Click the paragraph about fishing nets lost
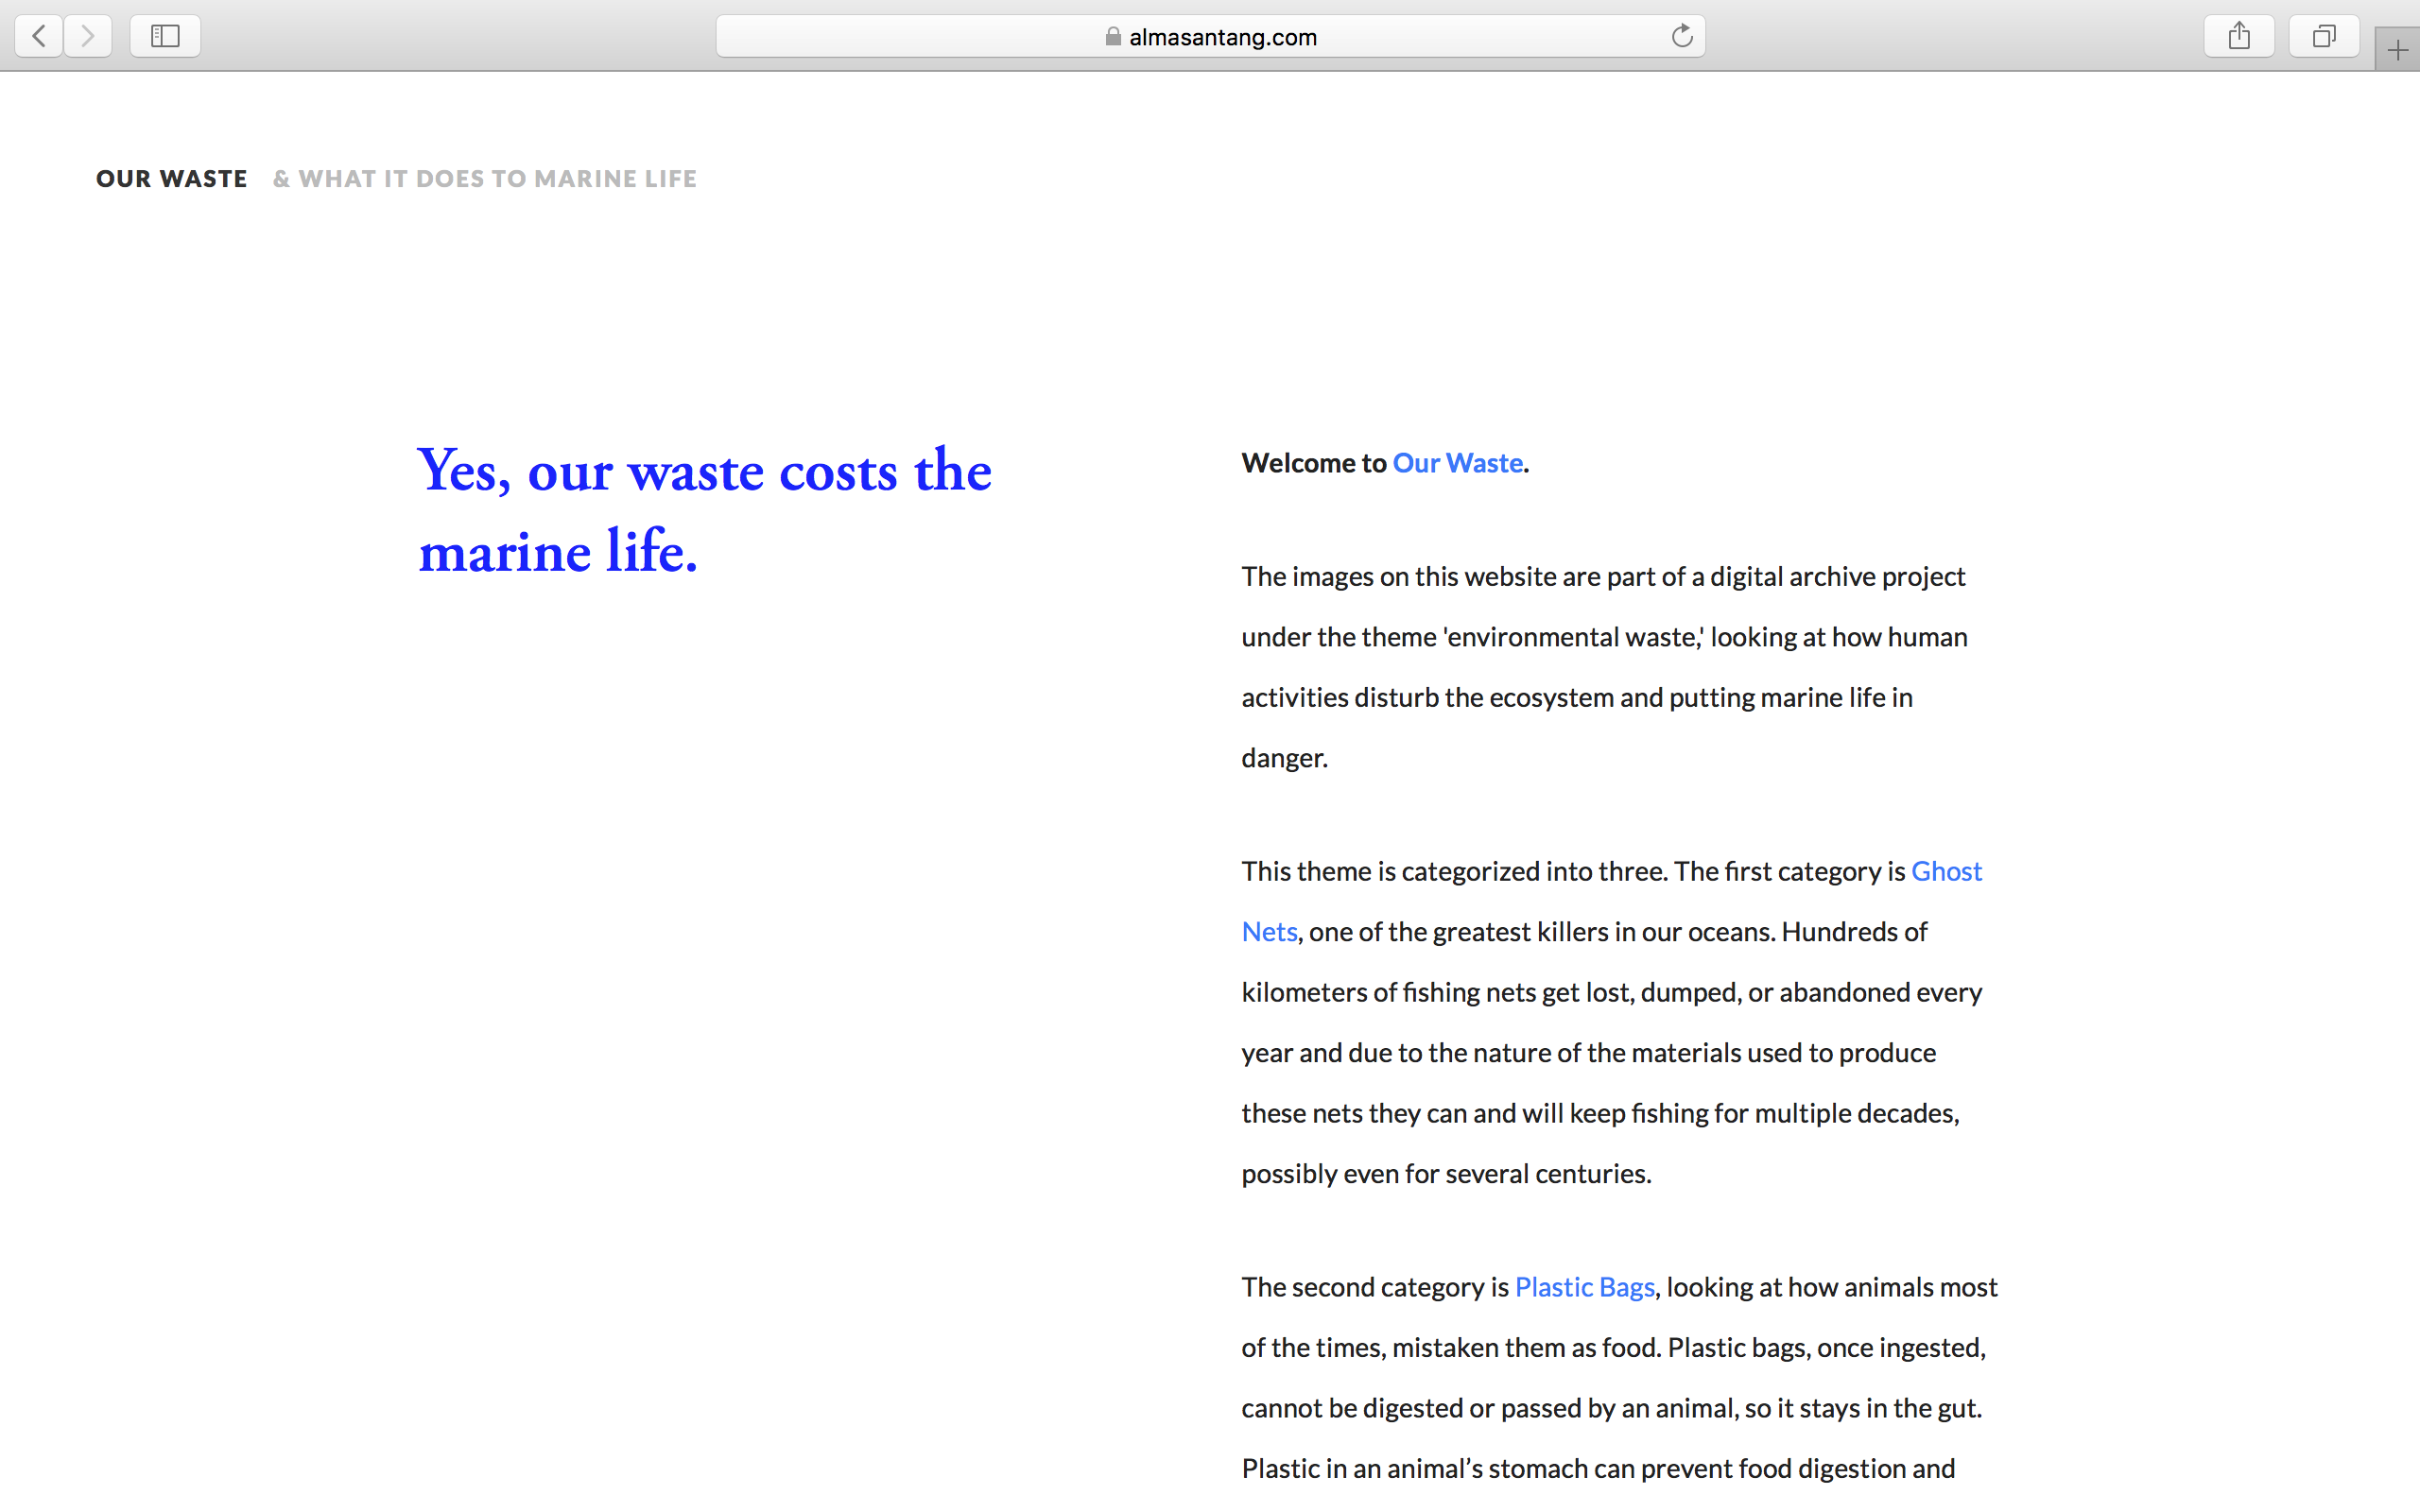Viewport: 2420px width, 1512px height. click(1611, 992)
